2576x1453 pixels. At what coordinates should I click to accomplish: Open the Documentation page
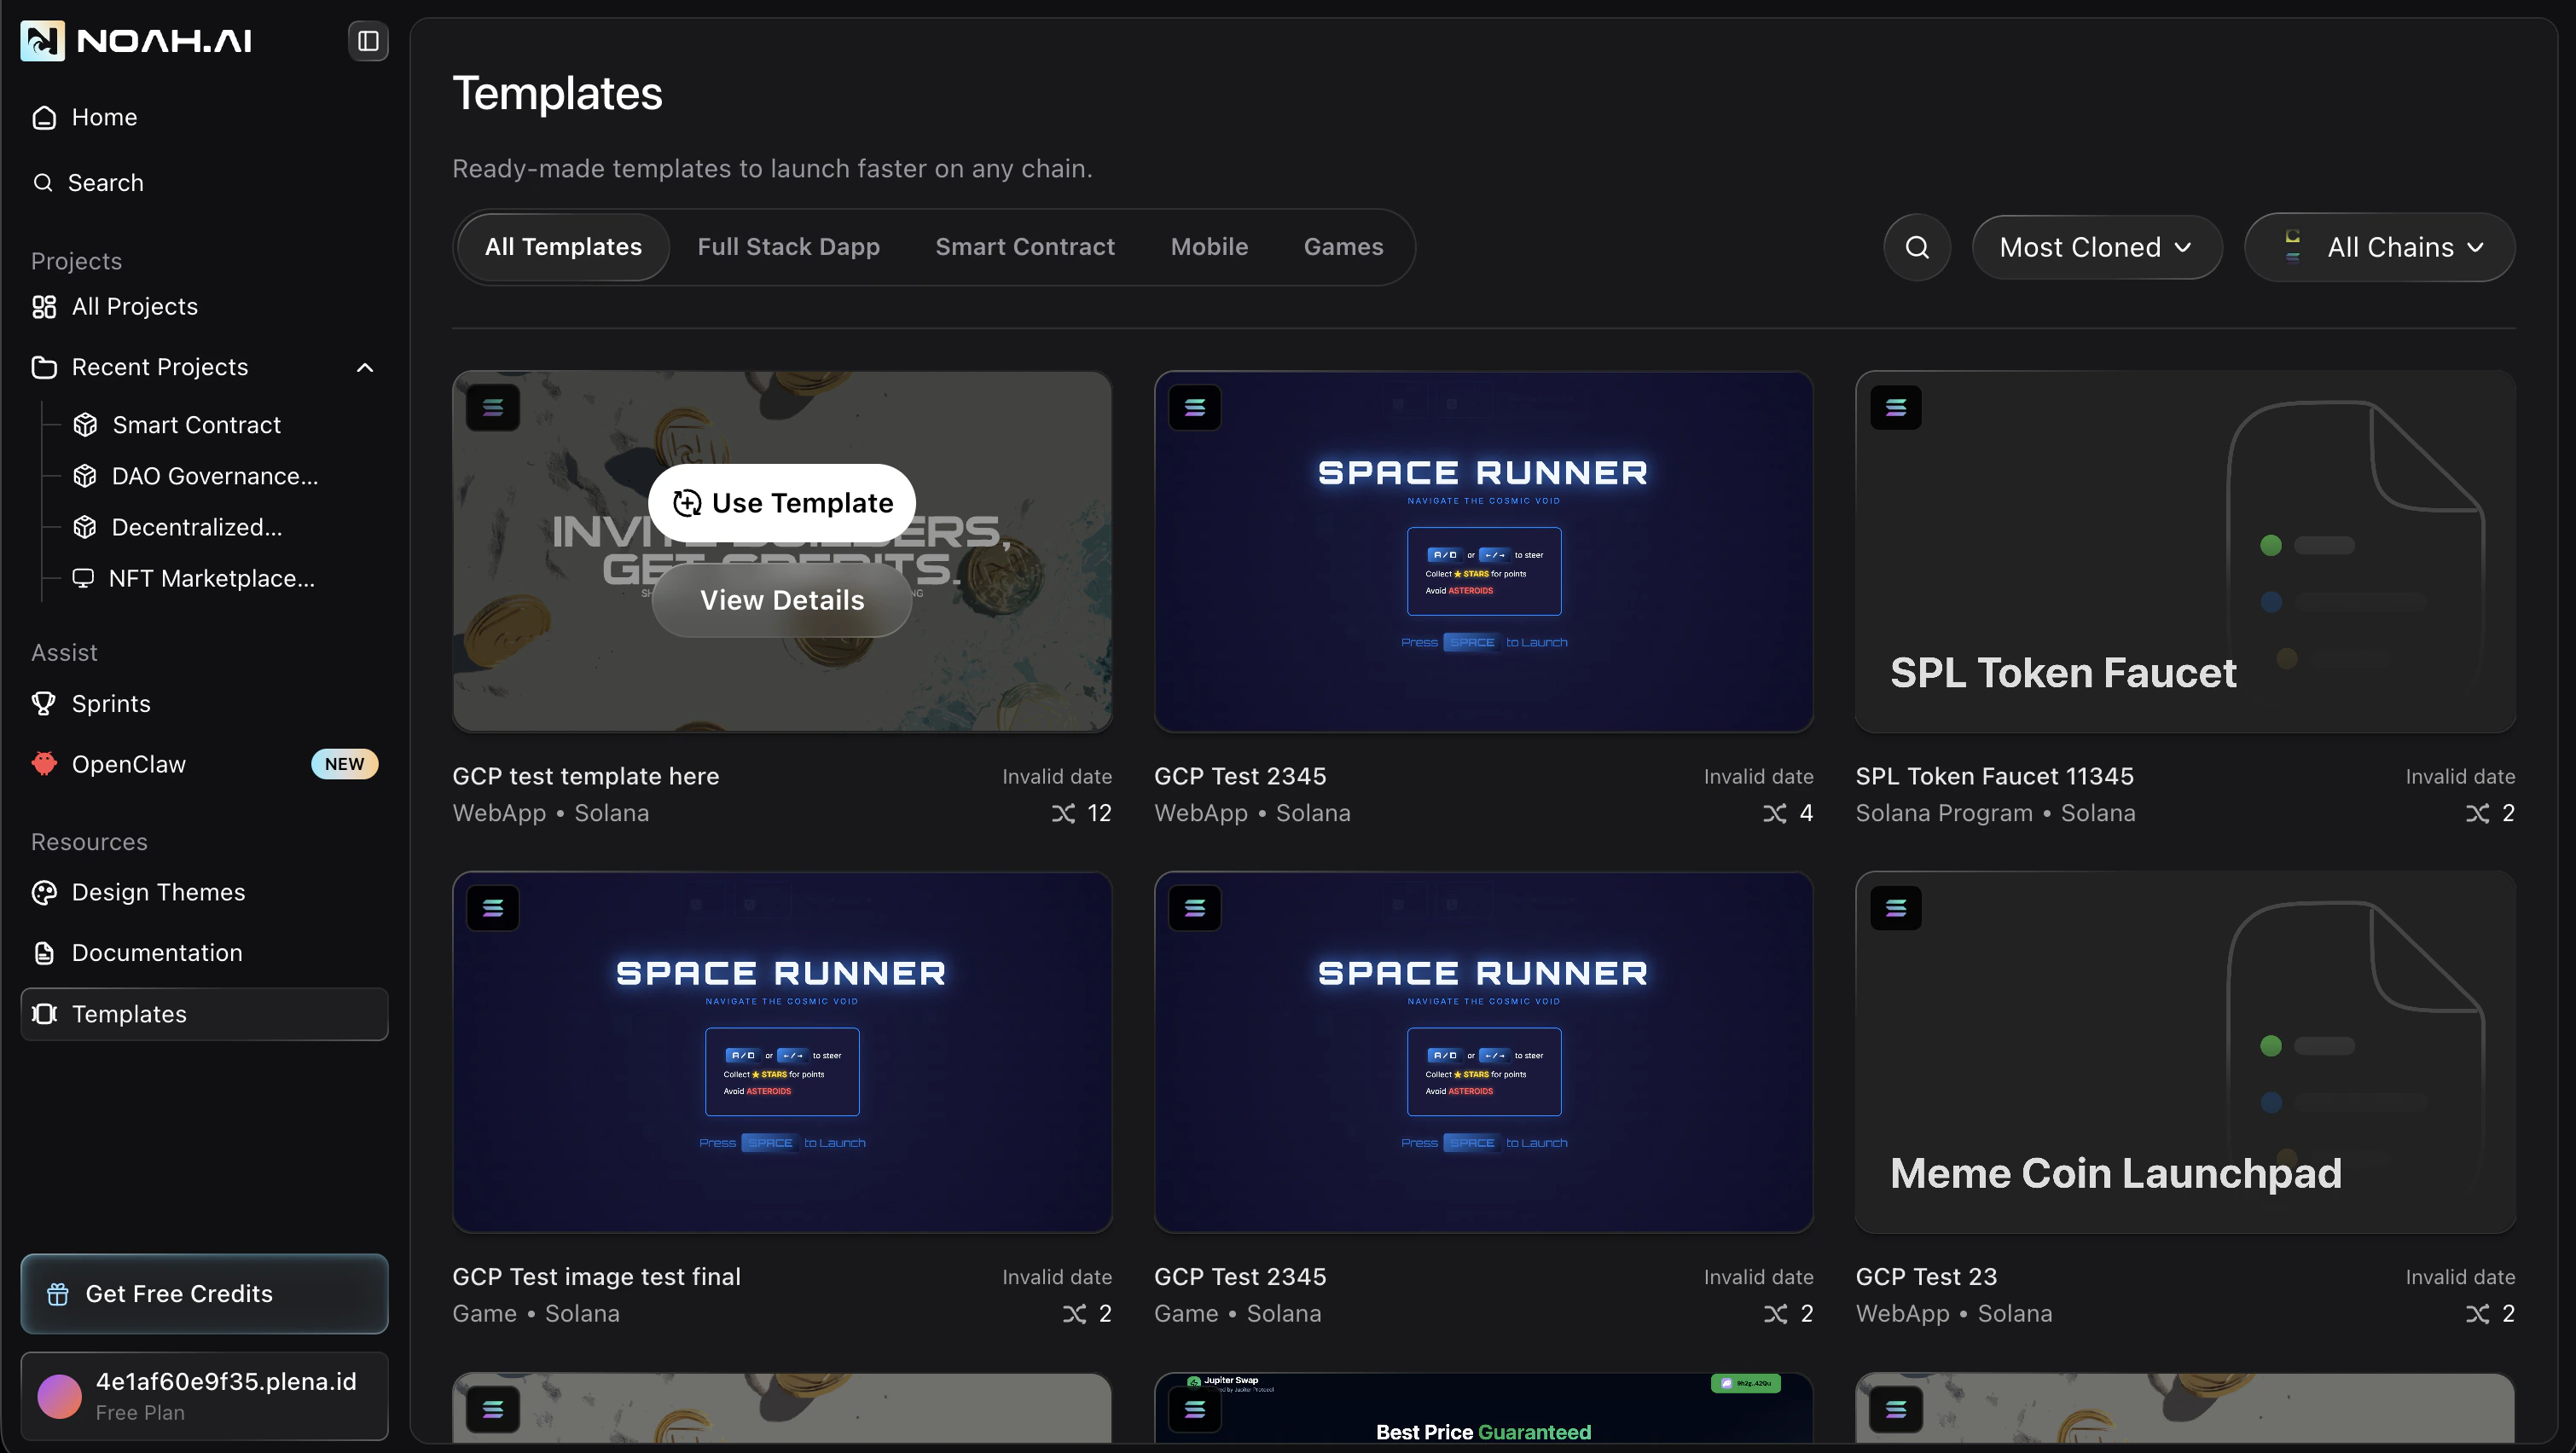point(156,952)
